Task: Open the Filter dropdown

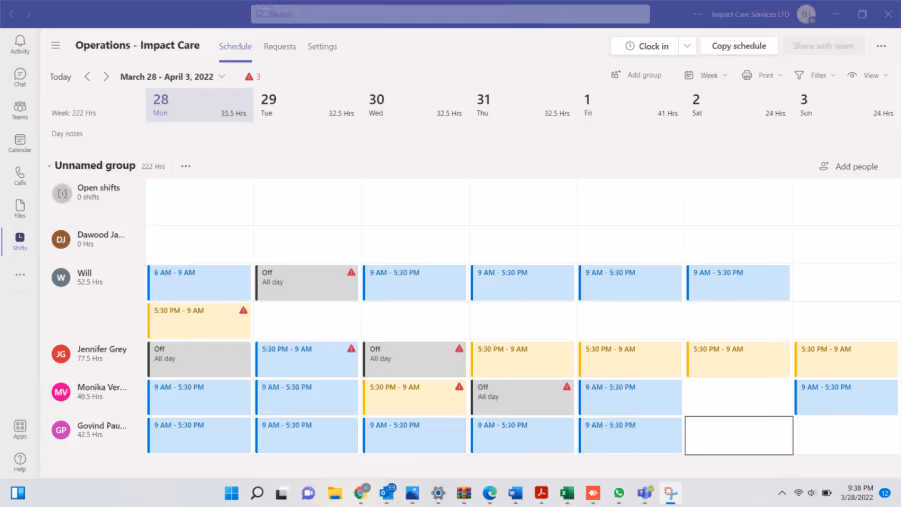Action: coord(815,75)
